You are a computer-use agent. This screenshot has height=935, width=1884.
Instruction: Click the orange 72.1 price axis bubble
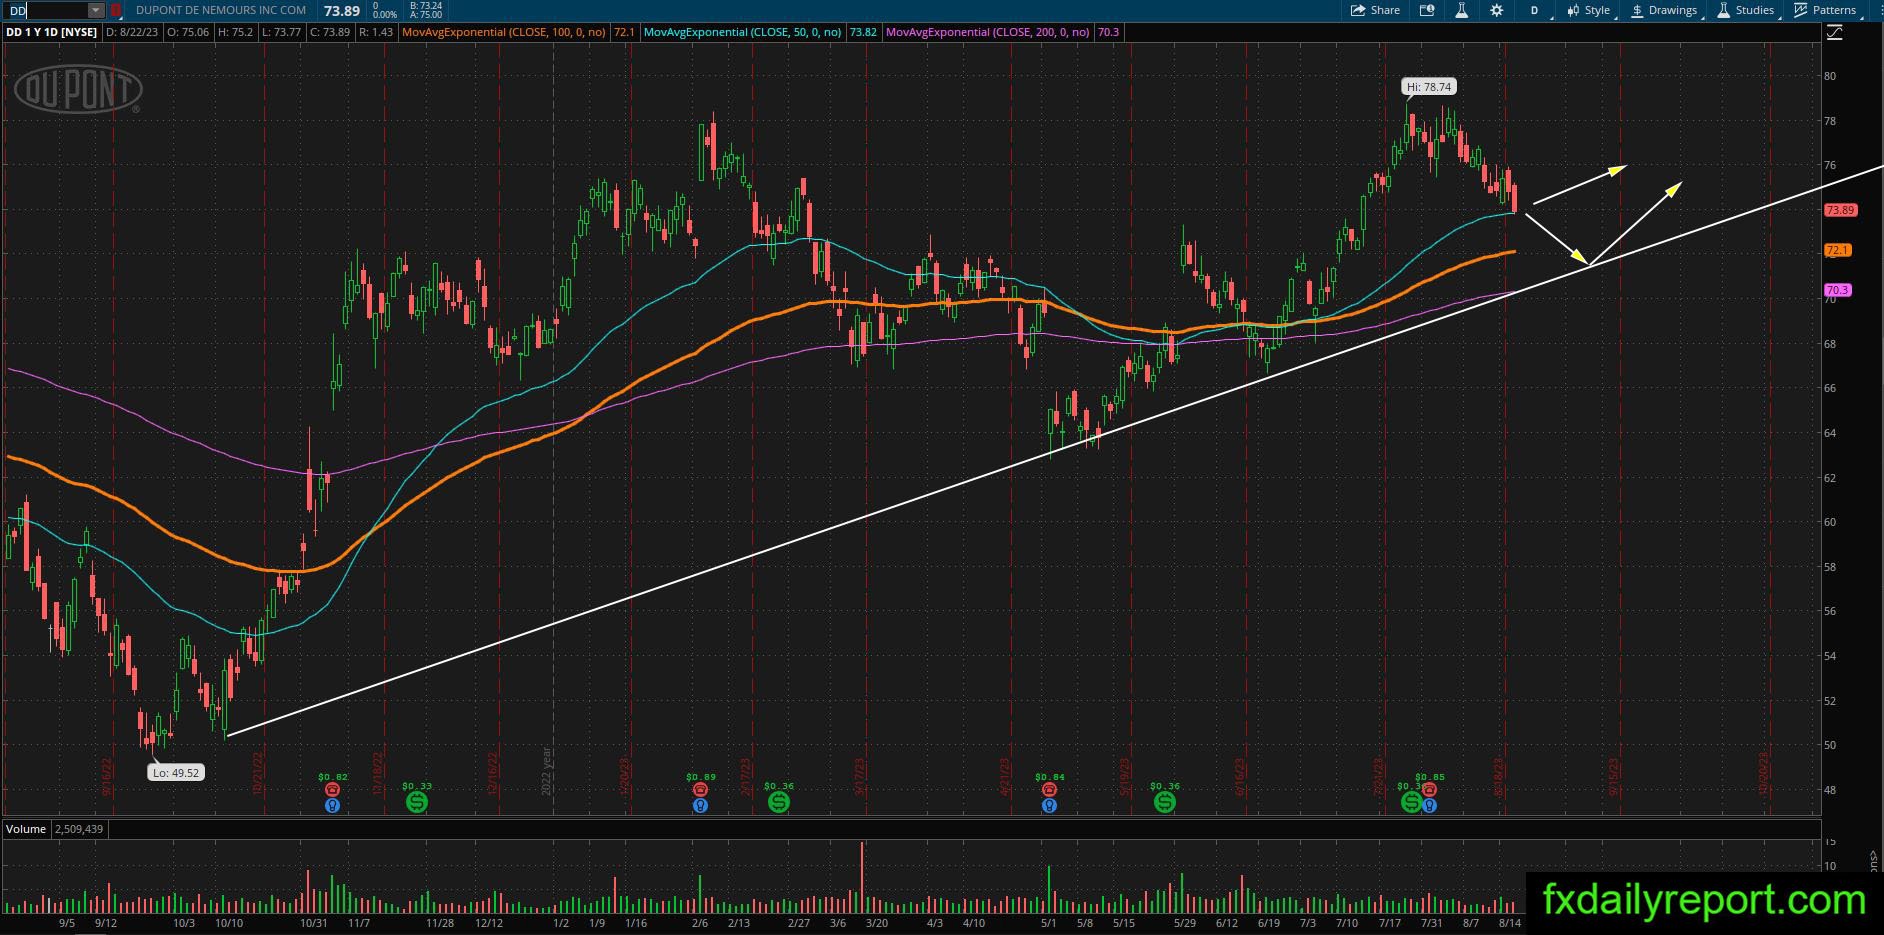pos(1838,250)
